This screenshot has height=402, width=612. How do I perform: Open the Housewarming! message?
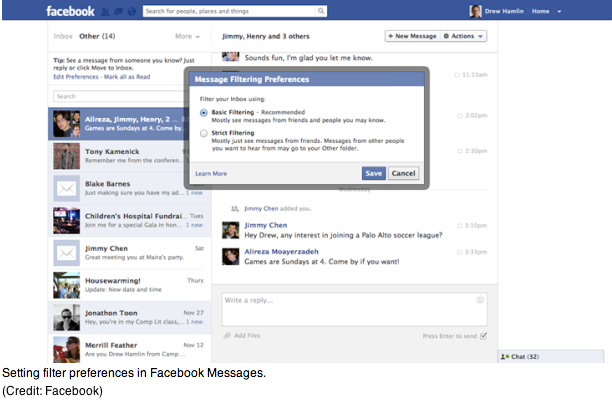pos(130,285)
